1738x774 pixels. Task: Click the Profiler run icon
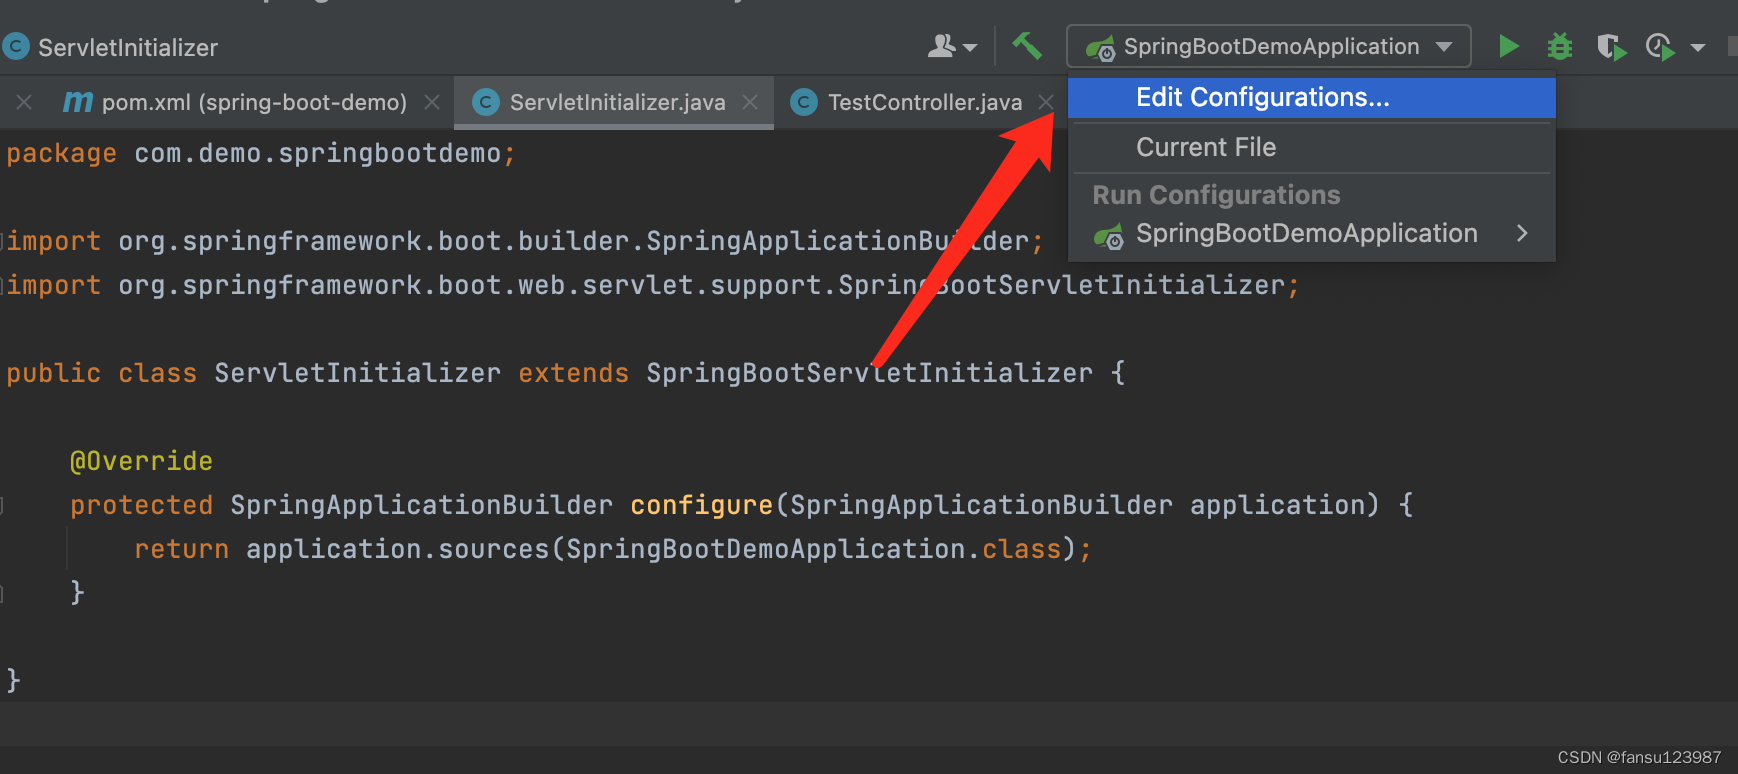point(1660,47)
